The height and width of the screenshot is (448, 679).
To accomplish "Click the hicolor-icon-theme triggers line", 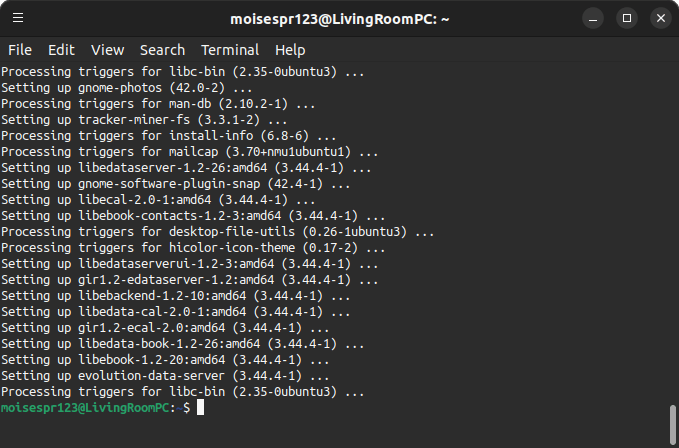I will [193, 248].
